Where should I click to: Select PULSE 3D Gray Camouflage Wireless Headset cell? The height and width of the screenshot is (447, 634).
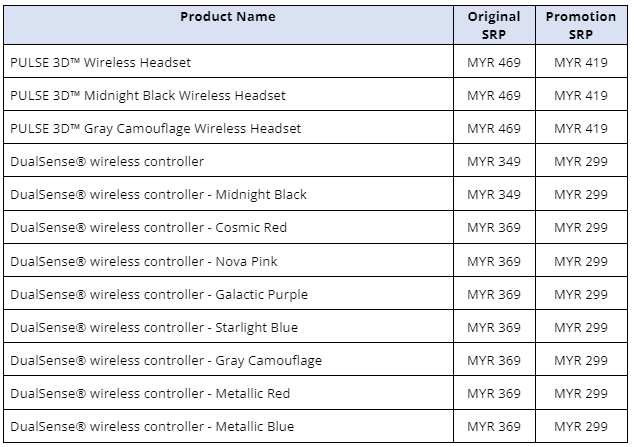[x=155, y=129]
